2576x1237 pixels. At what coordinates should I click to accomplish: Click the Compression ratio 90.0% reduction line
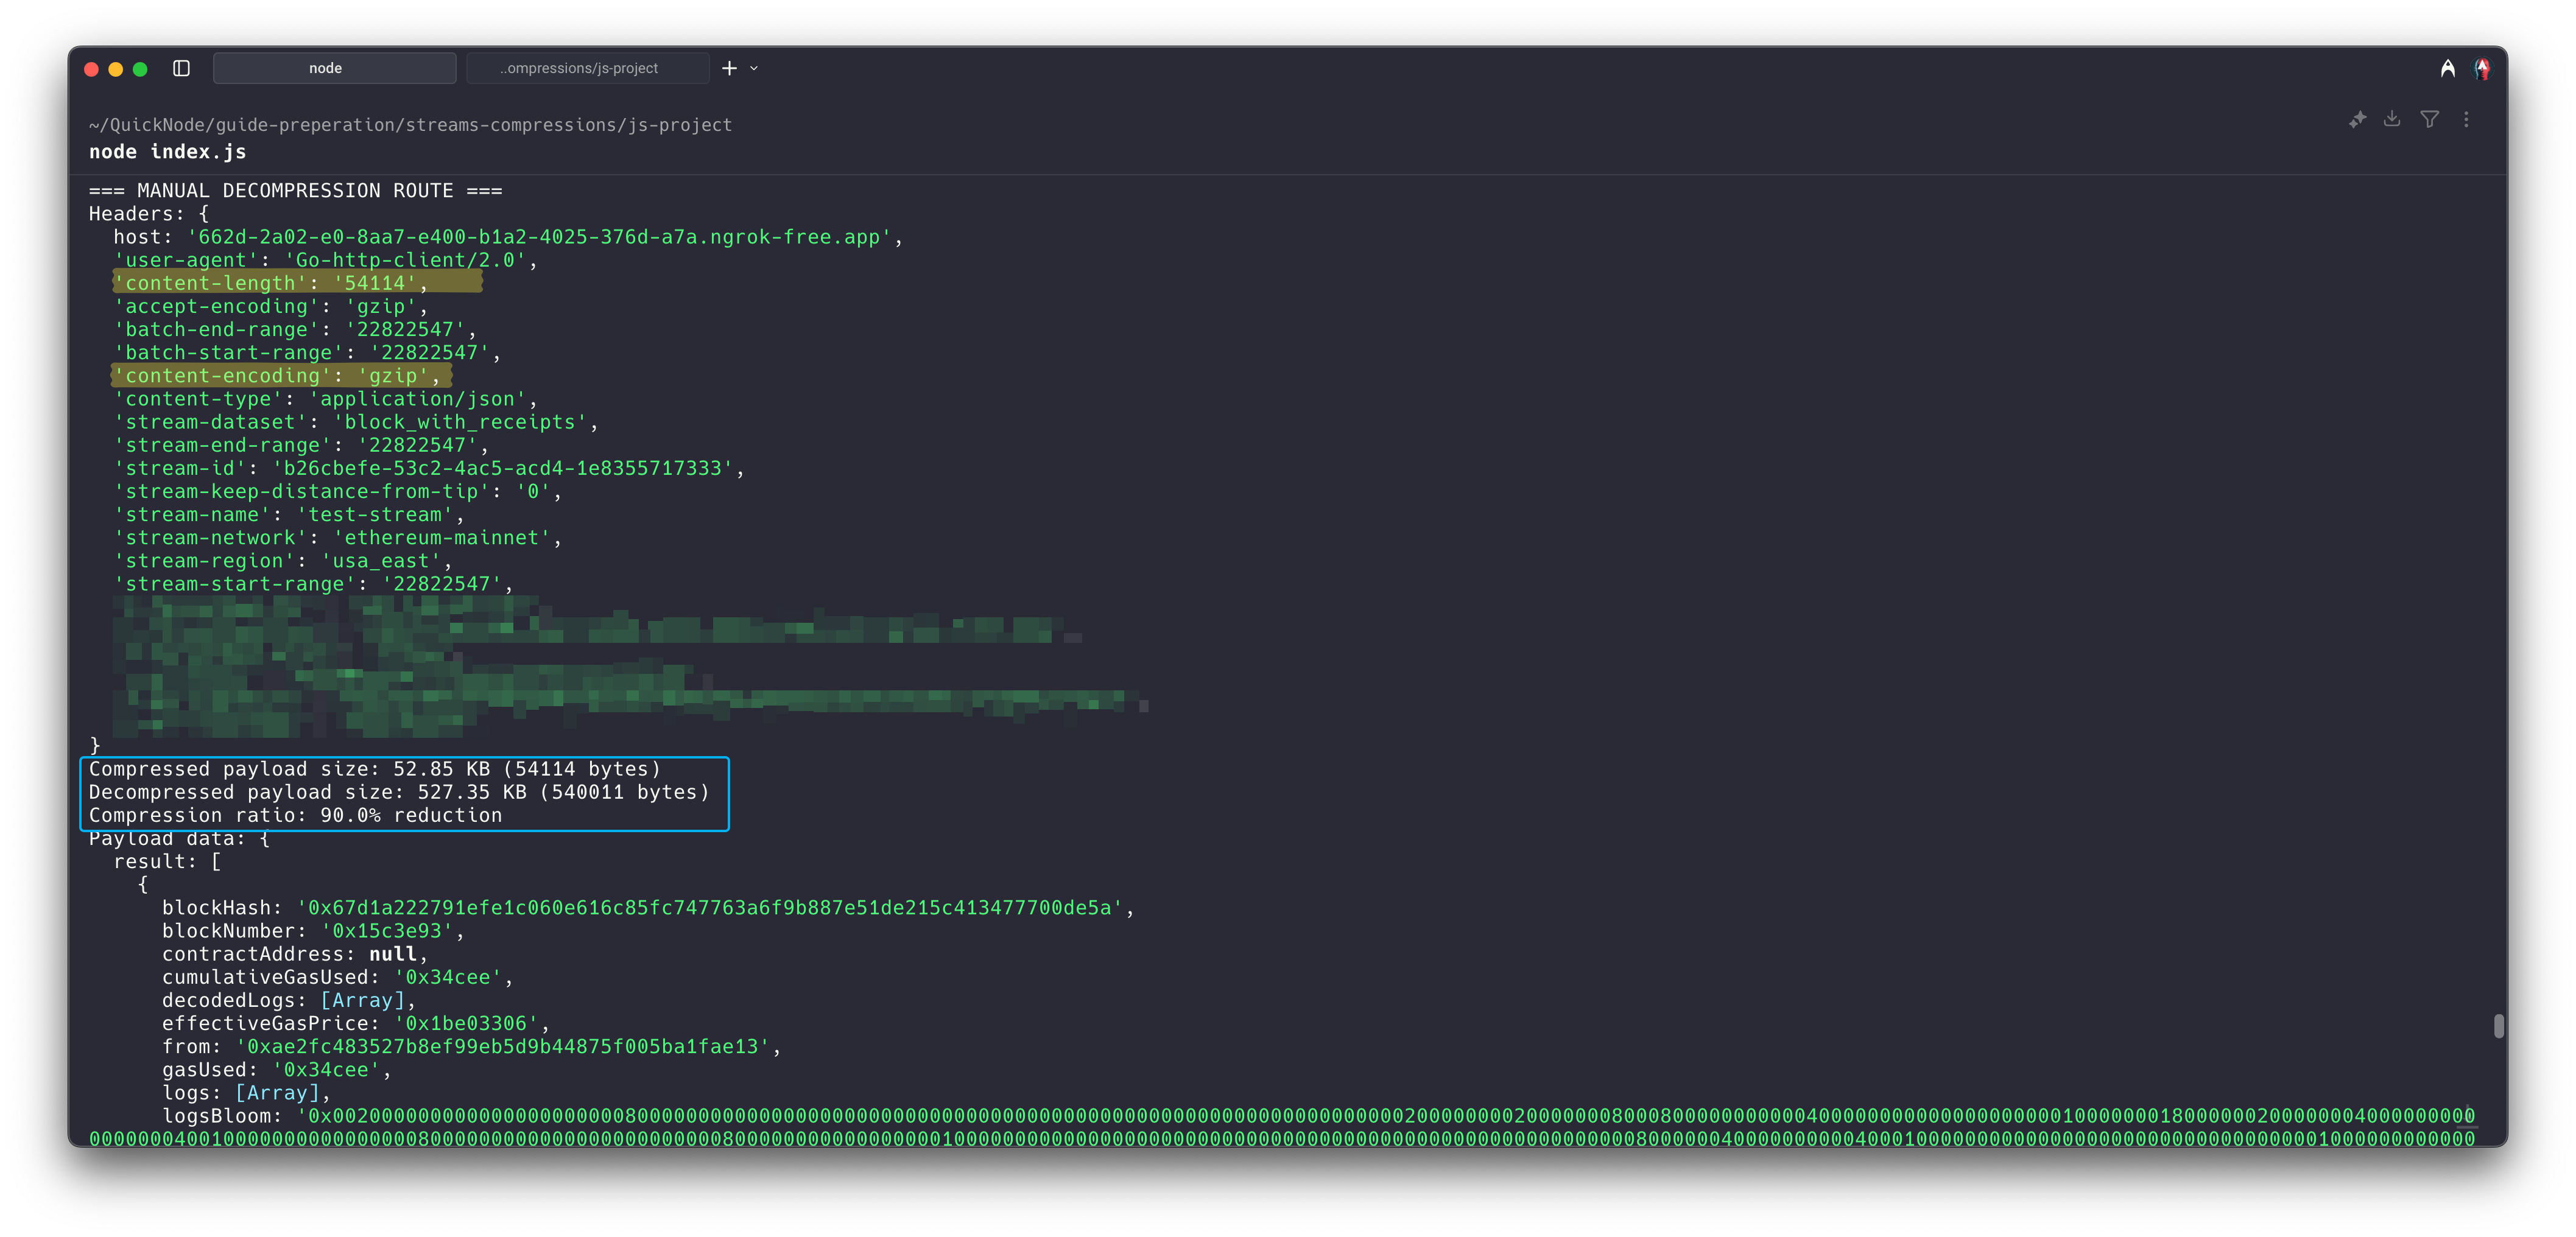coord(295,815)
